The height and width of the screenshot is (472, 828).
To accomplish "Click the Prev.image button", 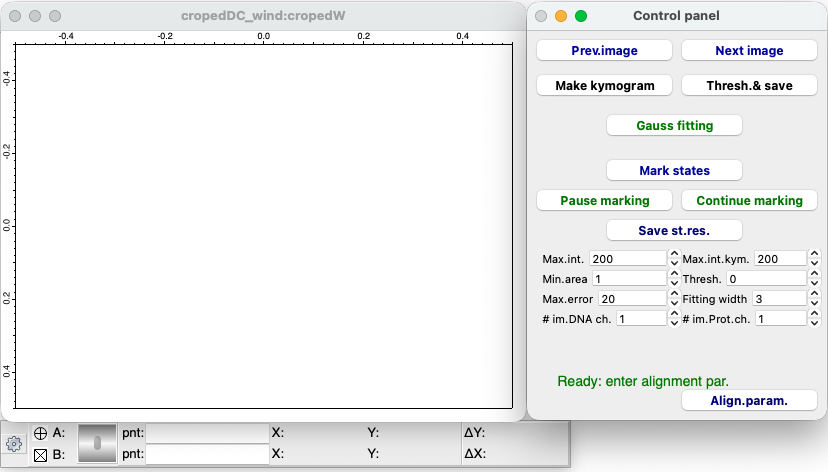I will click(604, 50).
